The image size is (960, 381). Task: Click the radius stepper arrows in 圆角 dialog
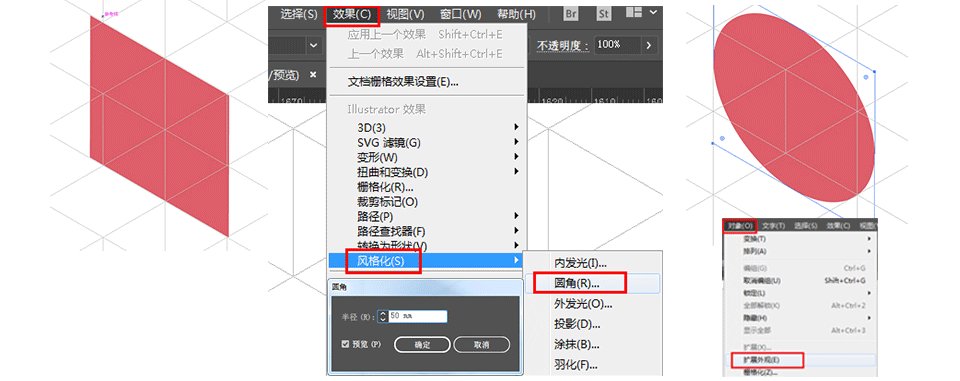(383, 317)
